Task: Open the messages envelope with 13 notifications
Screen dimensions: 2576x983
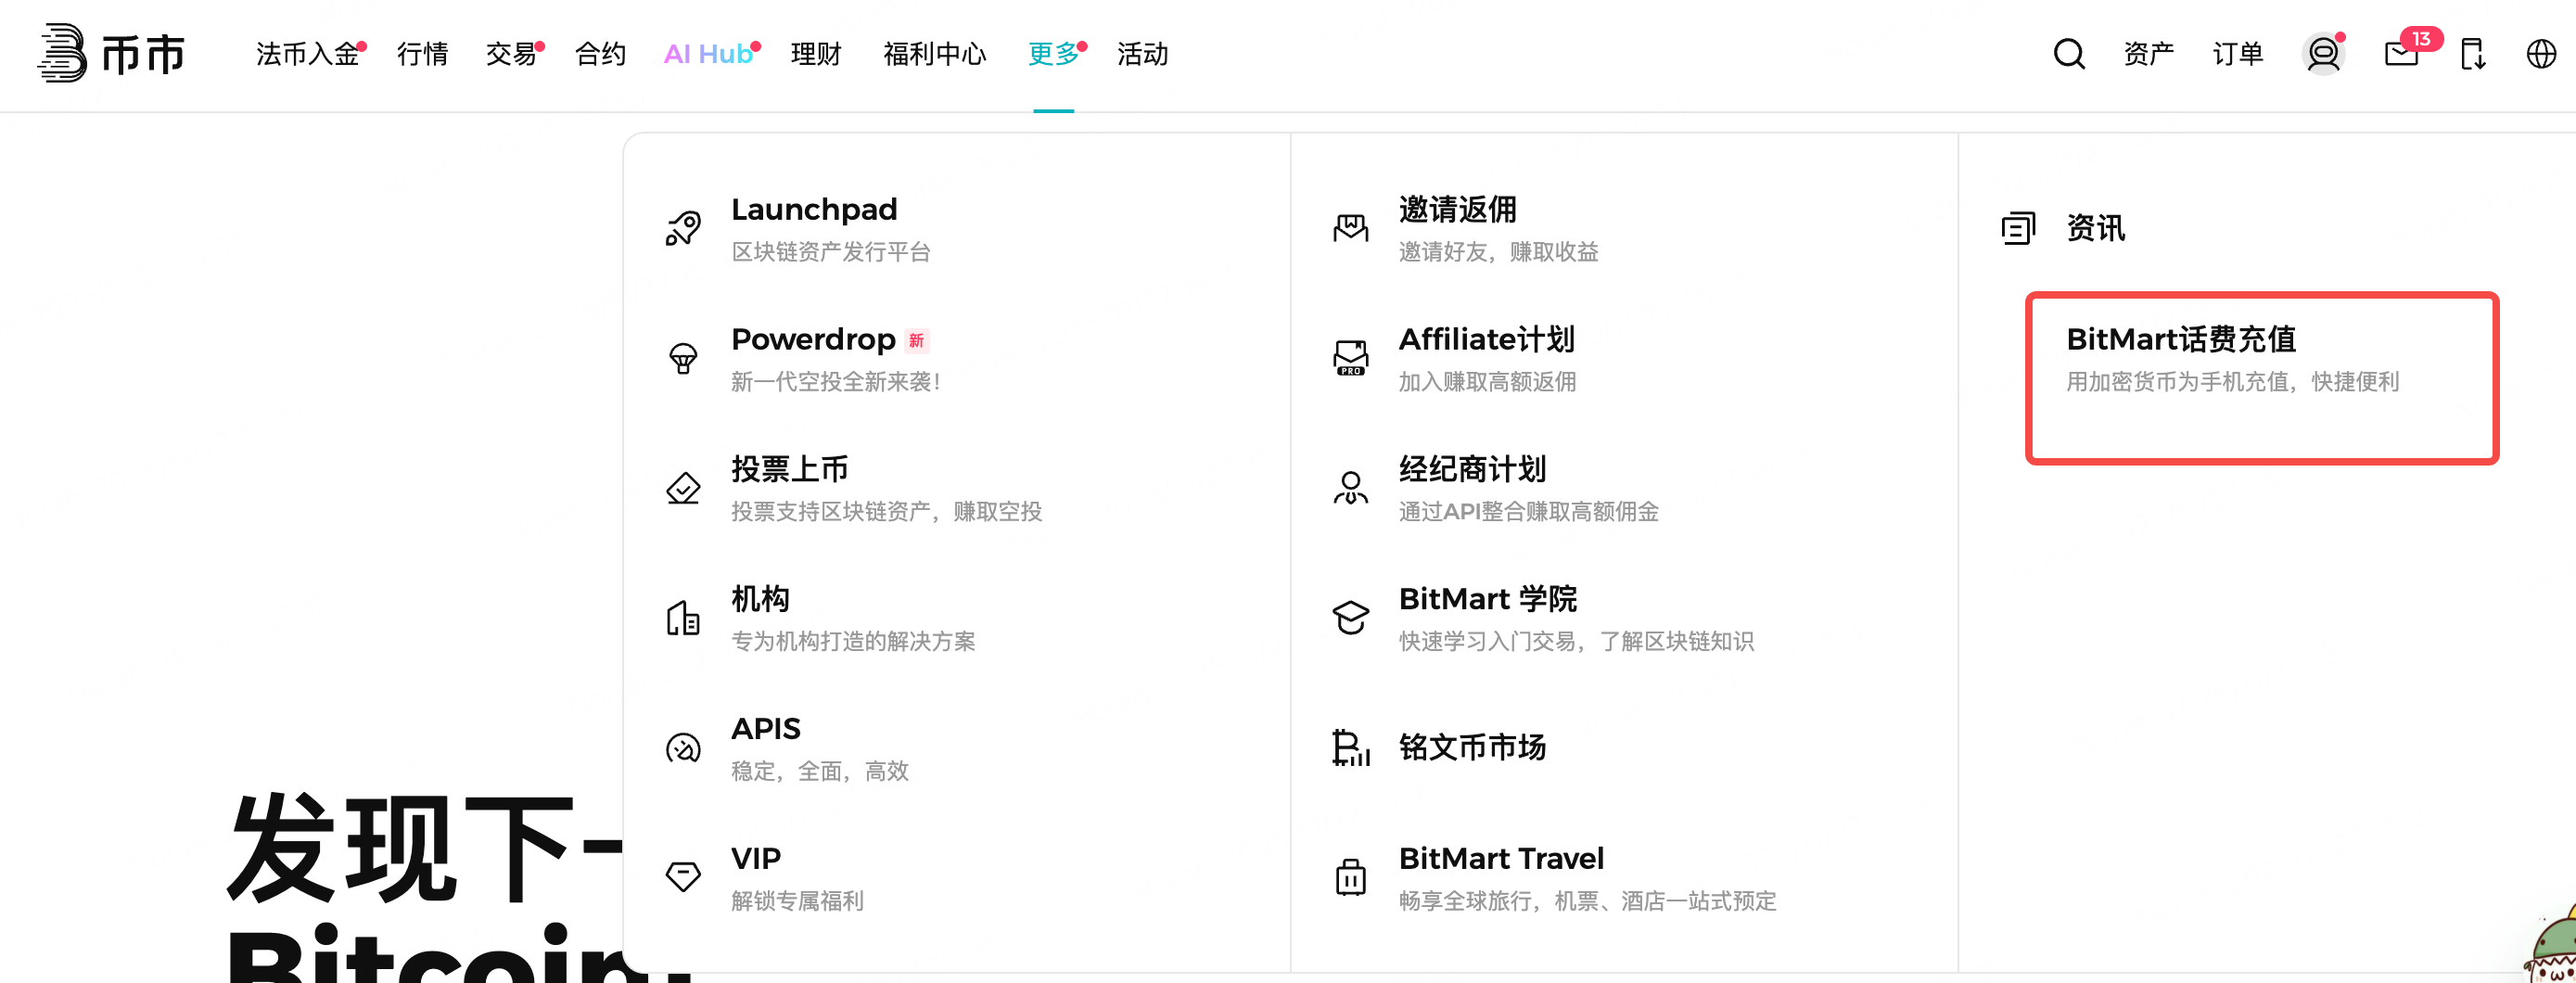Action: (2399, 54)
